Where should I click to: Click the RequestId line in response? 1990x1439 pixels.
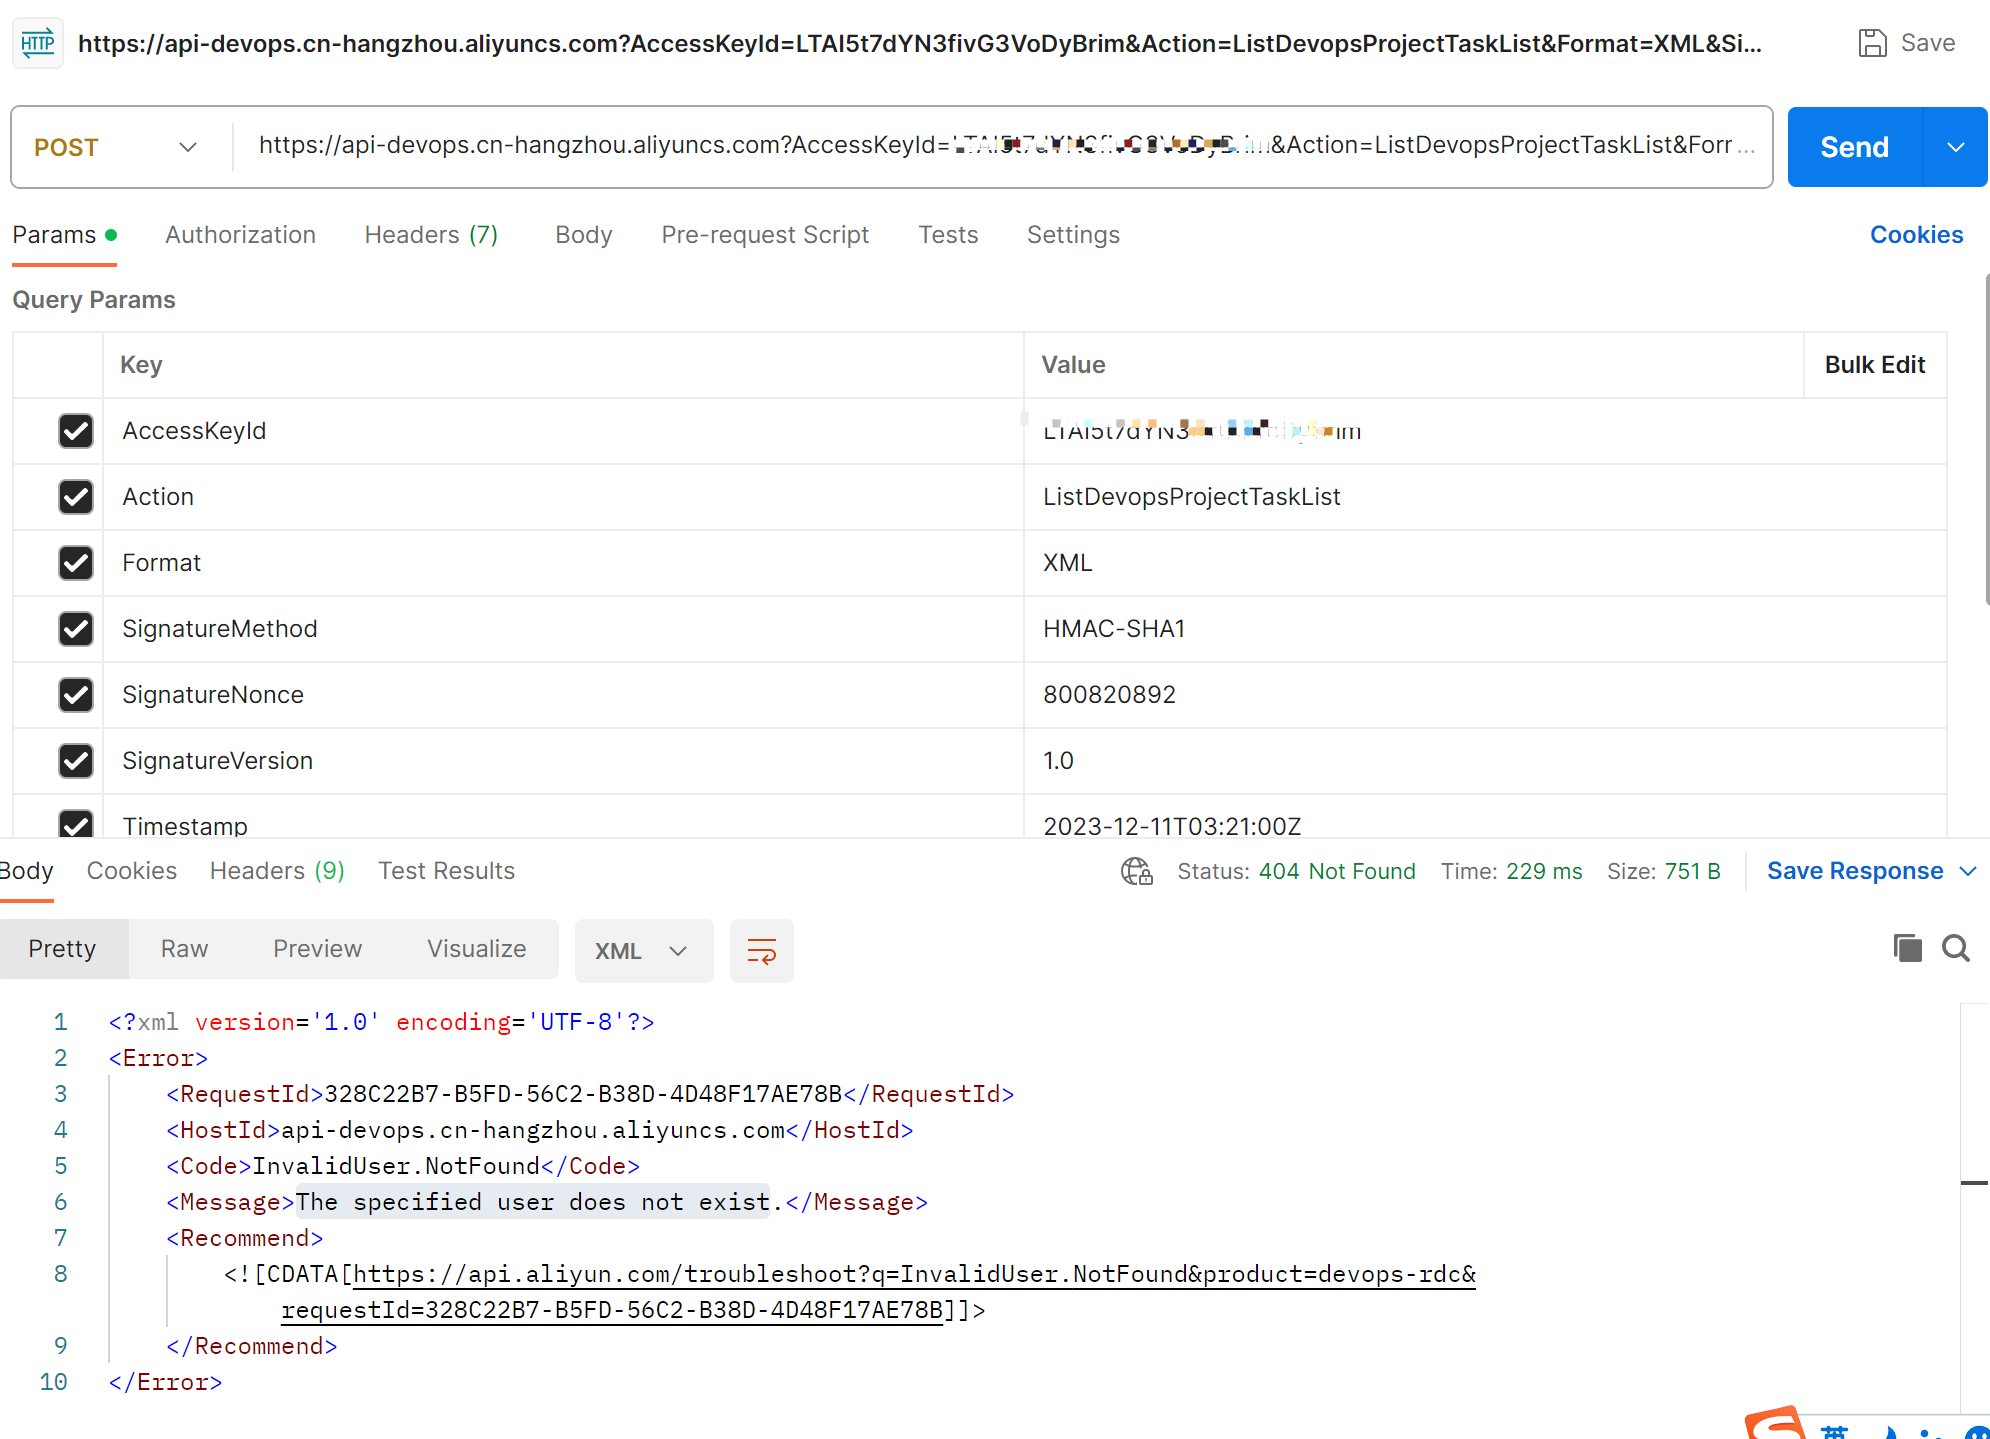pos(590,1094)
